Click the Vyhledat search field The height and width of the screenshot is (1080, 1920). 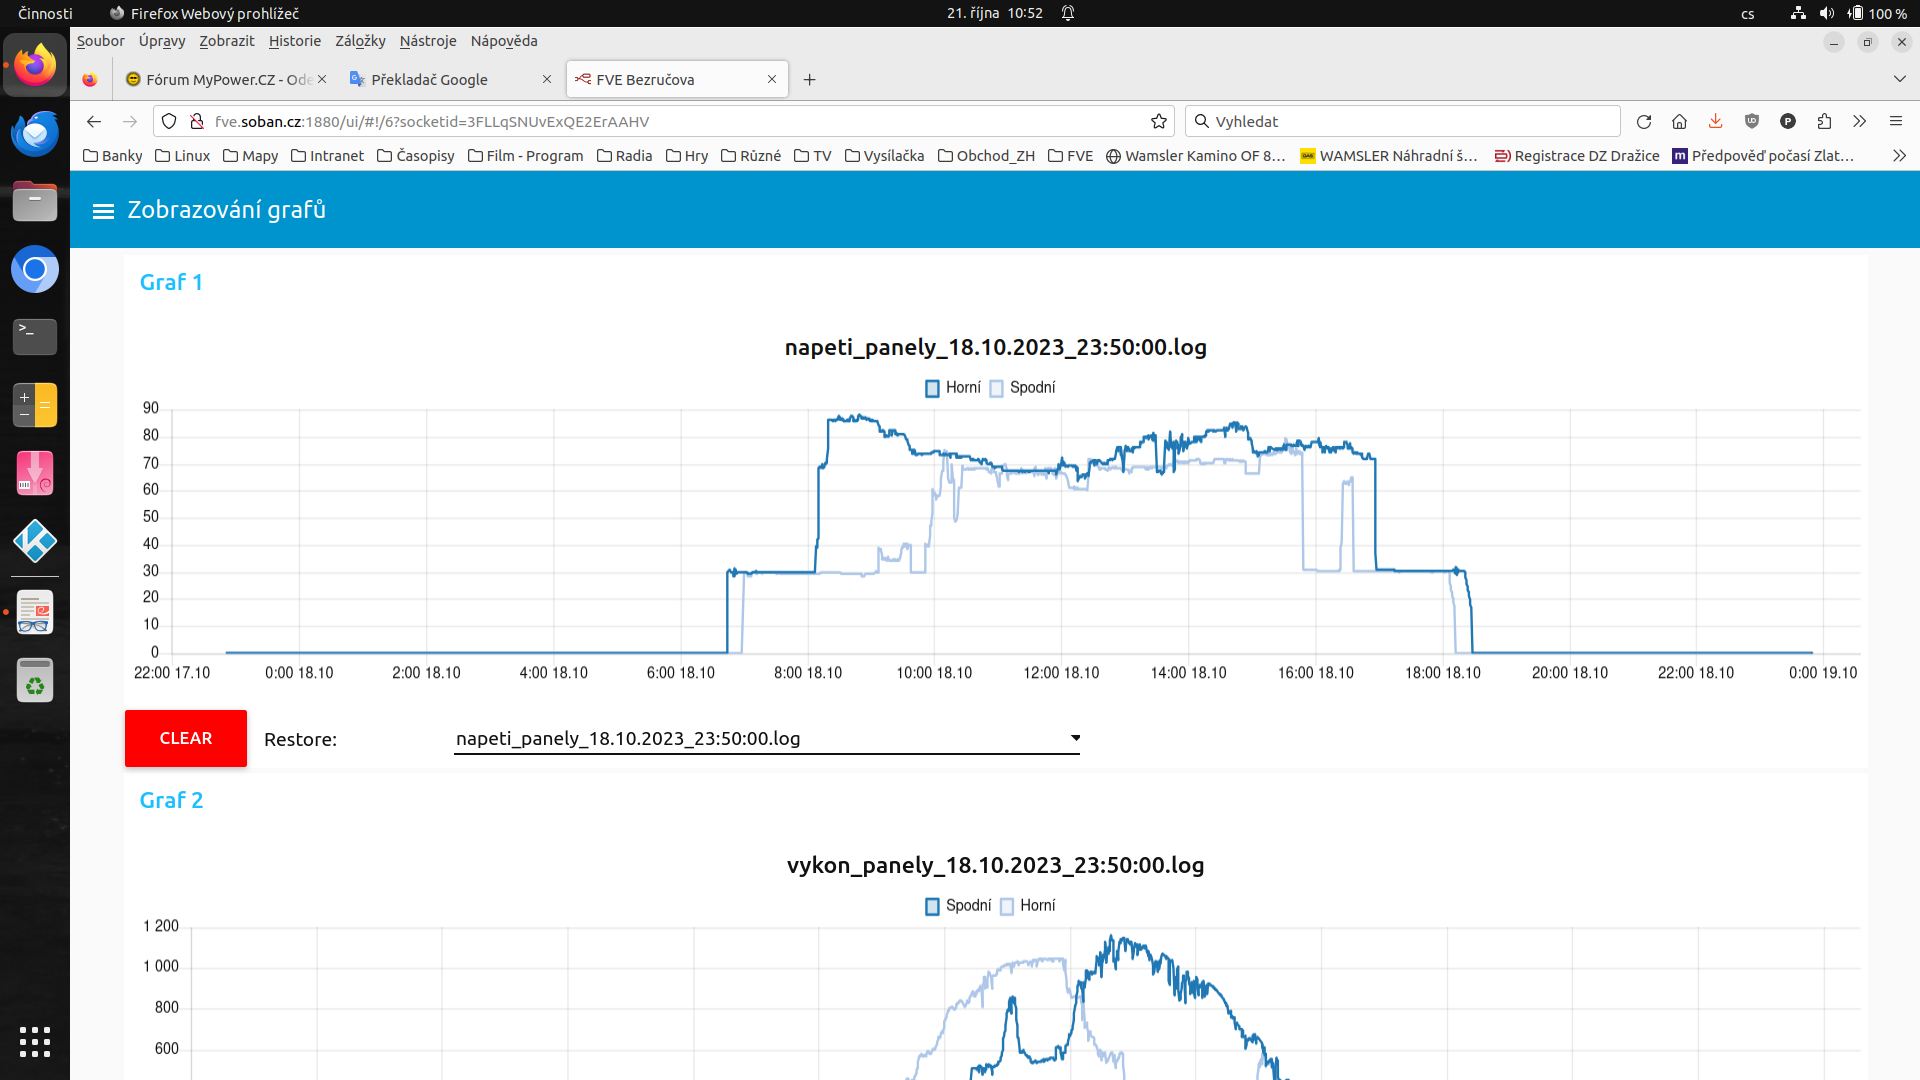coord(1400,122)
